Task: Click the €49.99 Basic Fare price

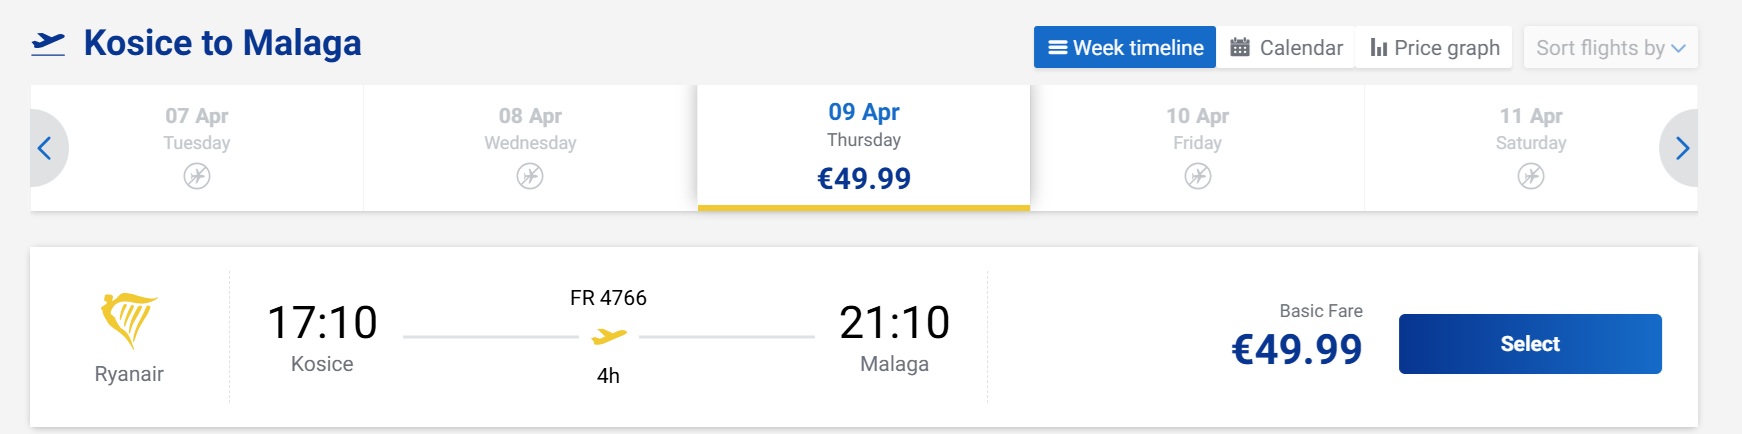Action: 1296,349
